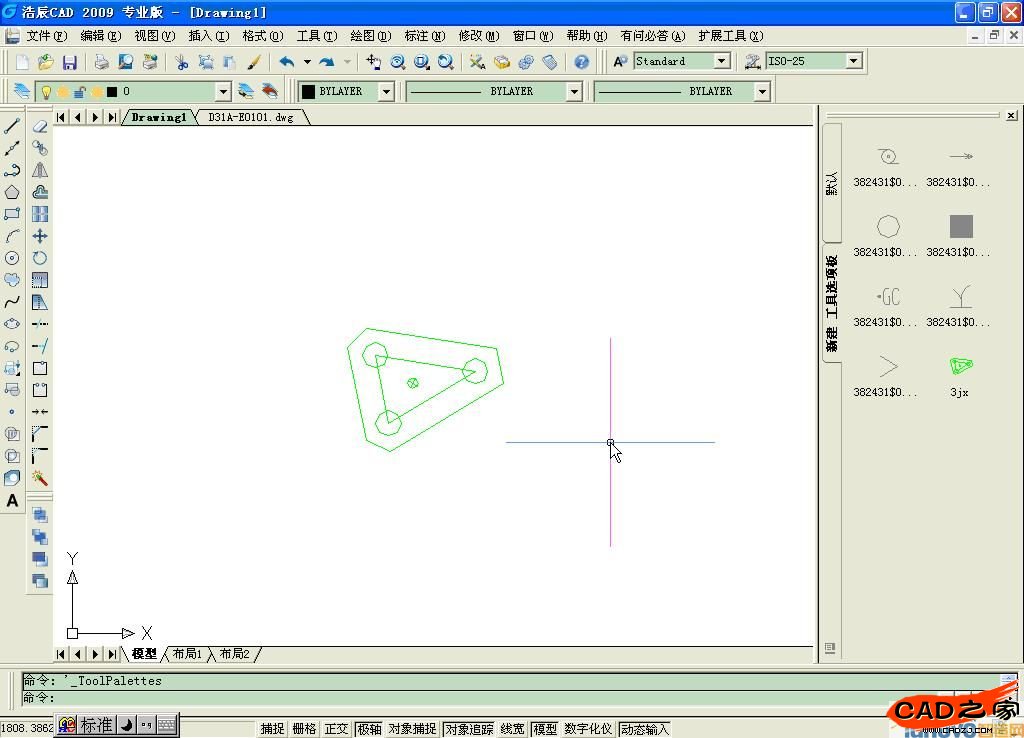Insert the 3jx block from tool palette

click(961, 368)
